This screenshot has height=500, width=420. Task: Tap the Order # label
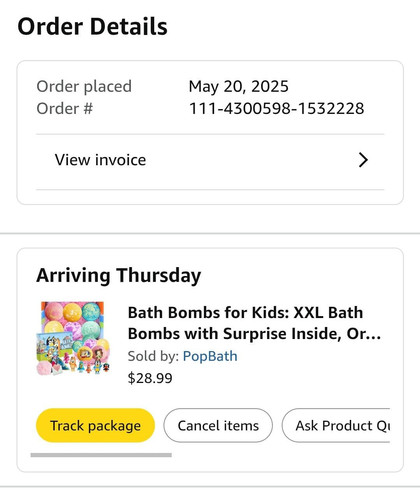click(65, 109)
